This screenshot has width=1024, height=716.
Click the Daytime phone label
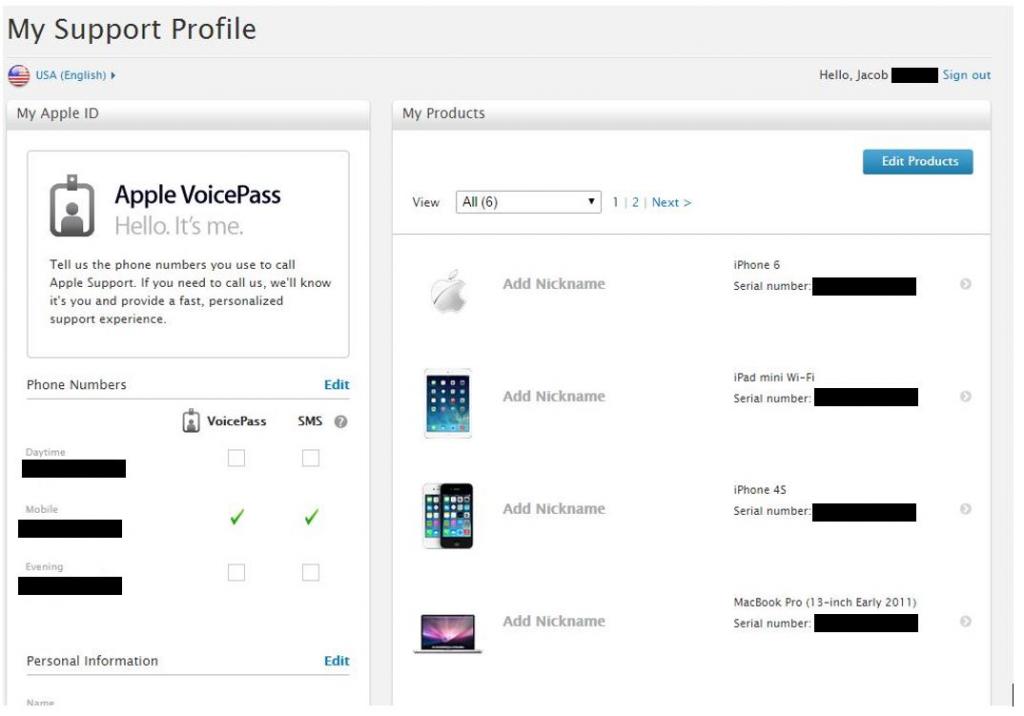click(45, 452)
